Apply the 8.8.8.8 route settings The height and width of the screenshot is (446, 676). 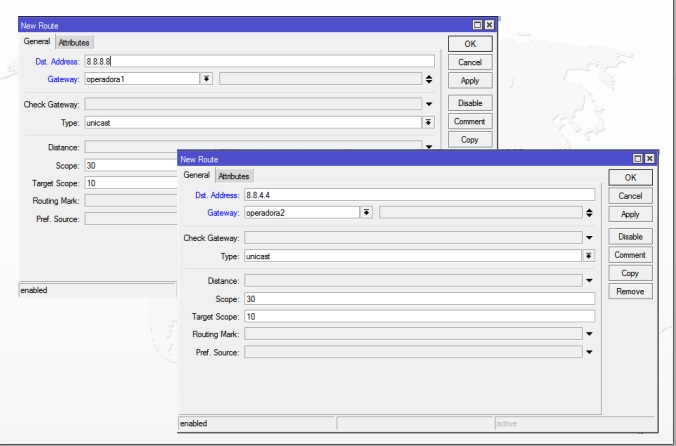[x=470, y=81]
